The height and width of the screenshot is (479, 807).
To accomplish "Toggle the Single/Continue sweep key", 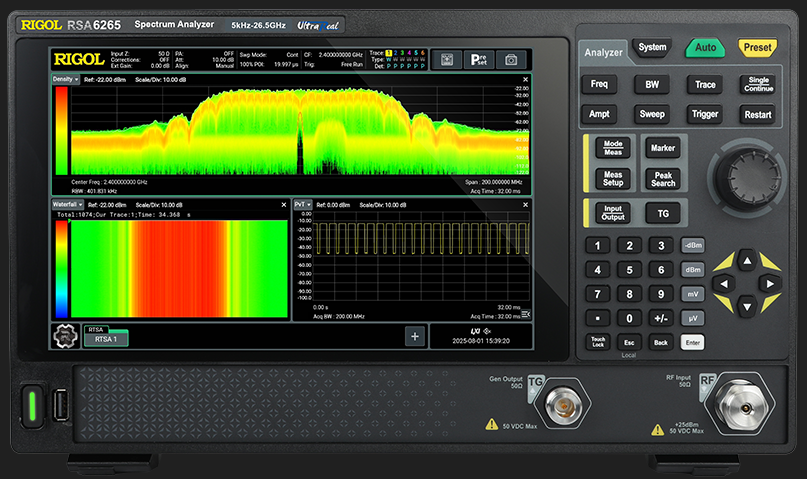I will tap(759, 84).
